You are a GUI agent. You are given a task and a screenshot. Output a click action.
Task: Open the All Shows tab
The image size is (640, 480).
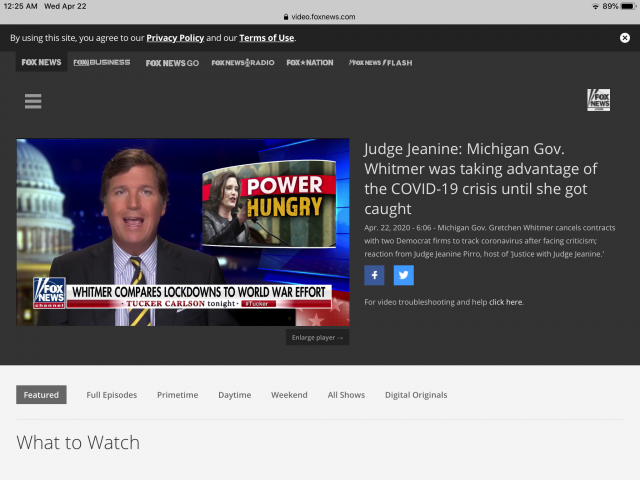pyautogui.click(x=346, y=395)
